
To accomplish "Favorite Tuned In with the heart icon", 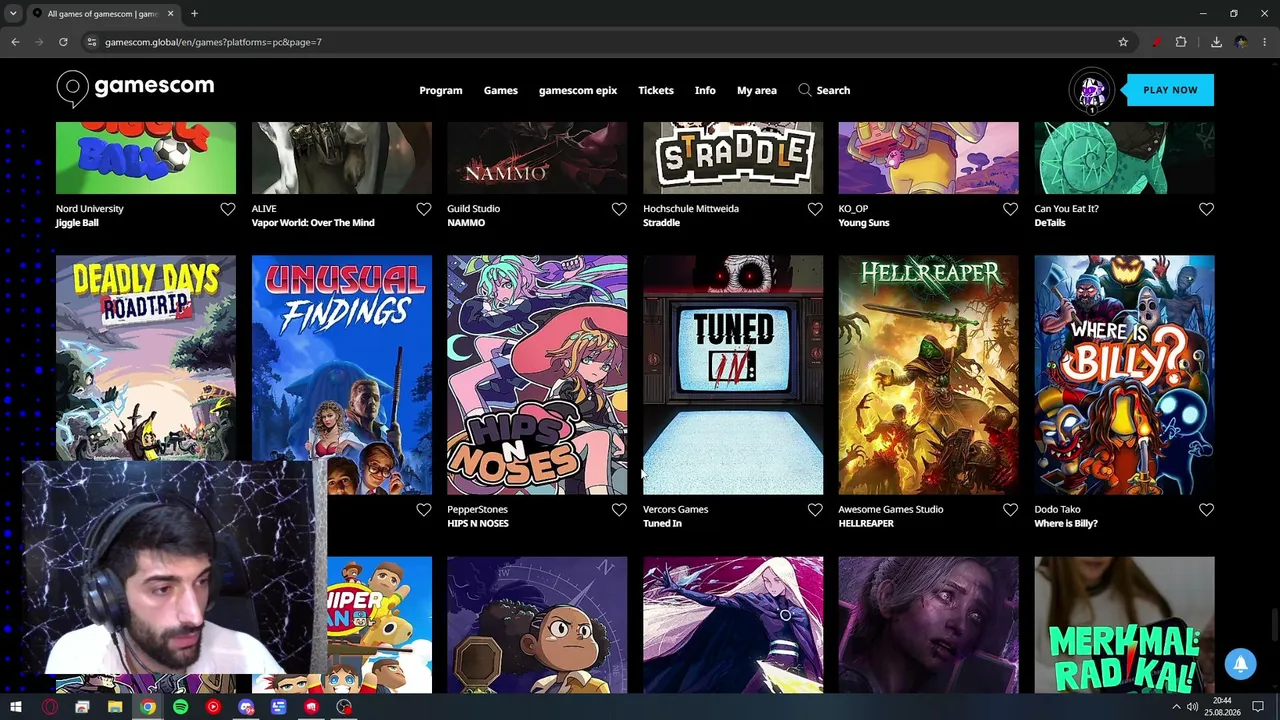I will tap(815, 510).
